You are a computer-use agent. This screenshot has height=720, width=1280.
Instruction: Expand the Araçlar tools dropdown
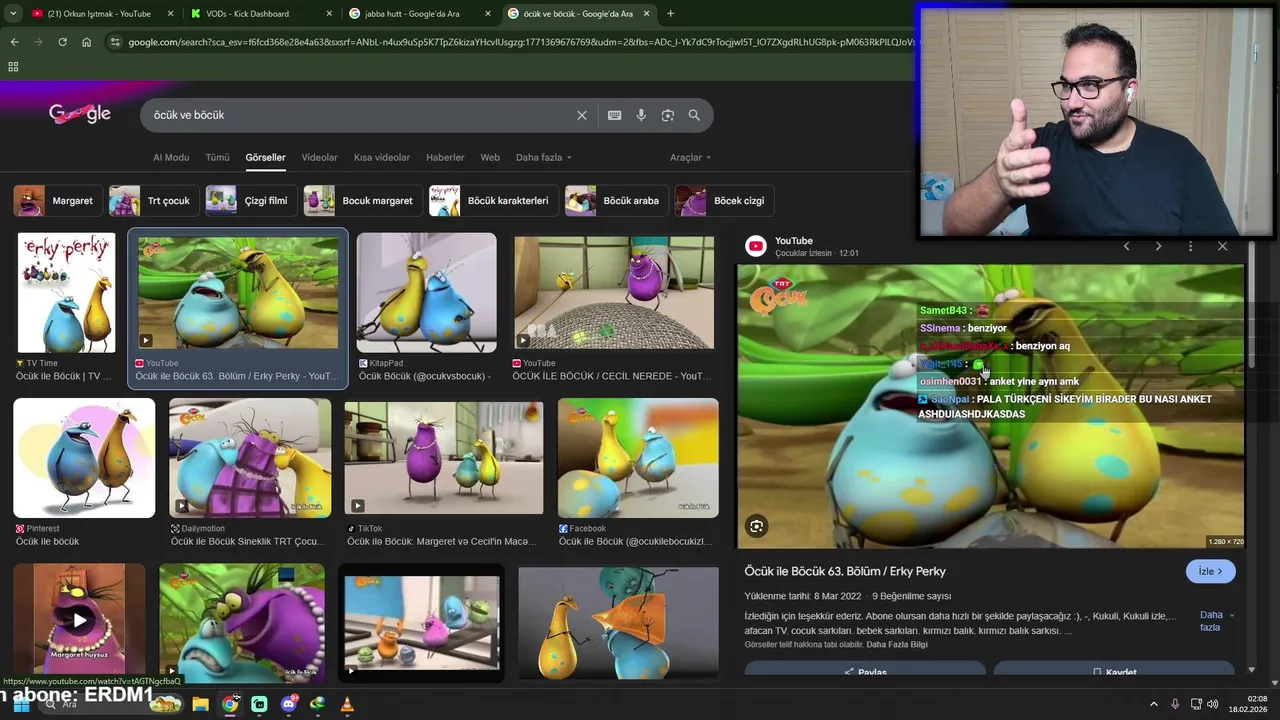[691, 157]
